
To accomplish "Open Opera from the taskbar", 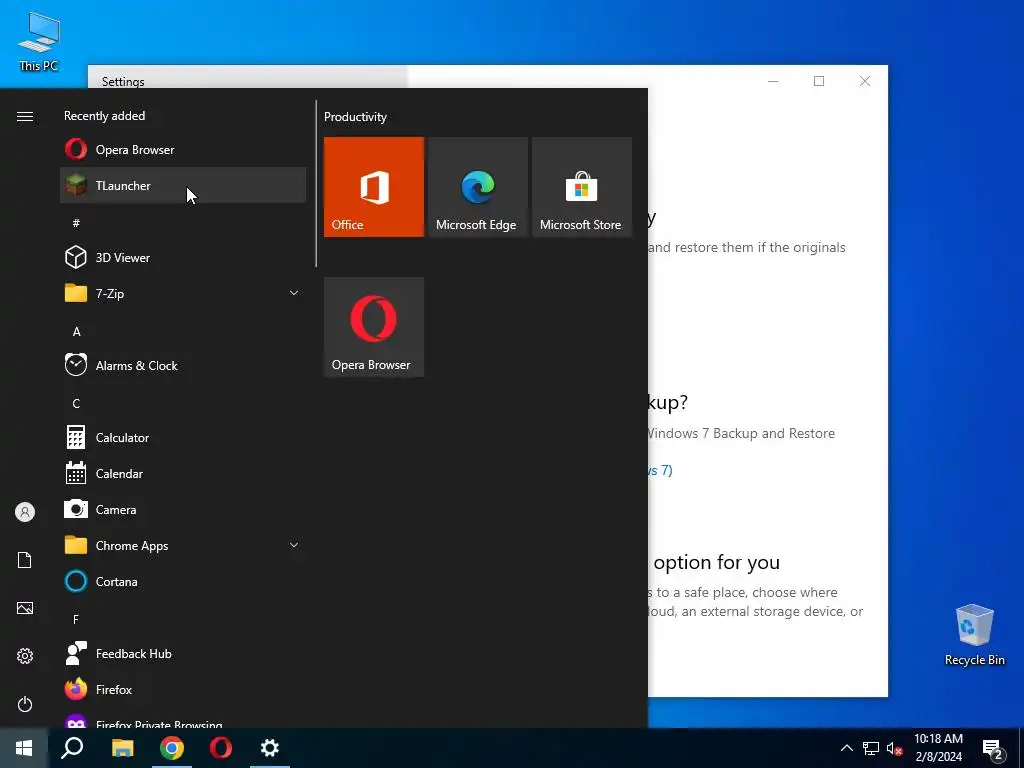I will point(221,748).
